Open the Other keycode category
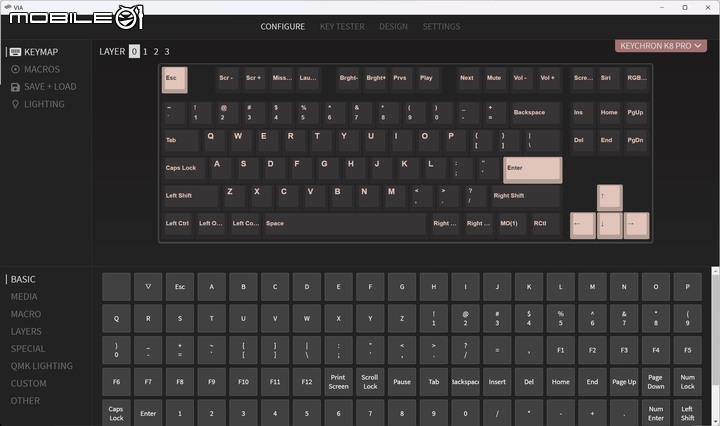Image resolution: width=720 pixels, height=426 pixels. [x=25, y=401]
